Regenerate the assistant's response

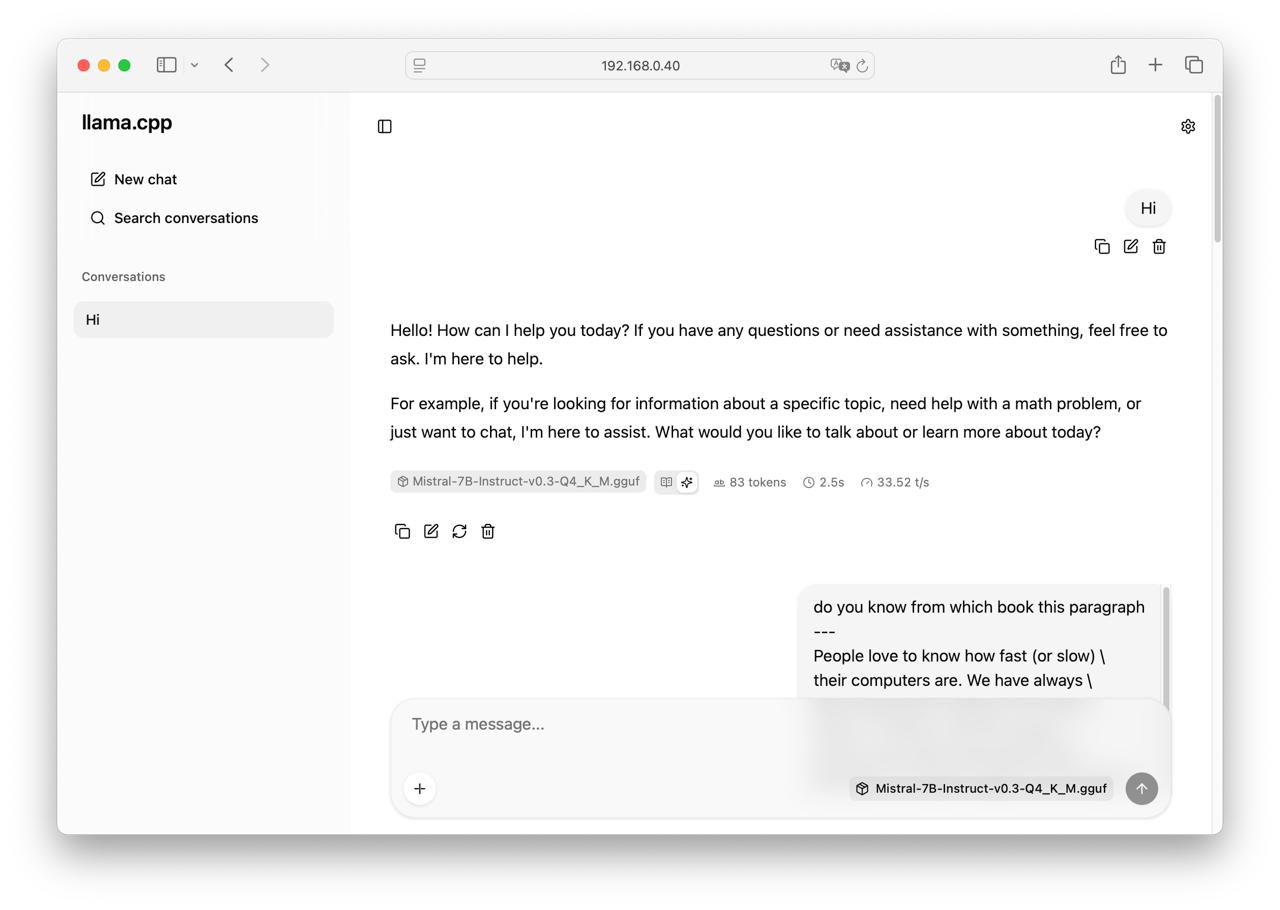pyautogui.click(x=459, y=532)
